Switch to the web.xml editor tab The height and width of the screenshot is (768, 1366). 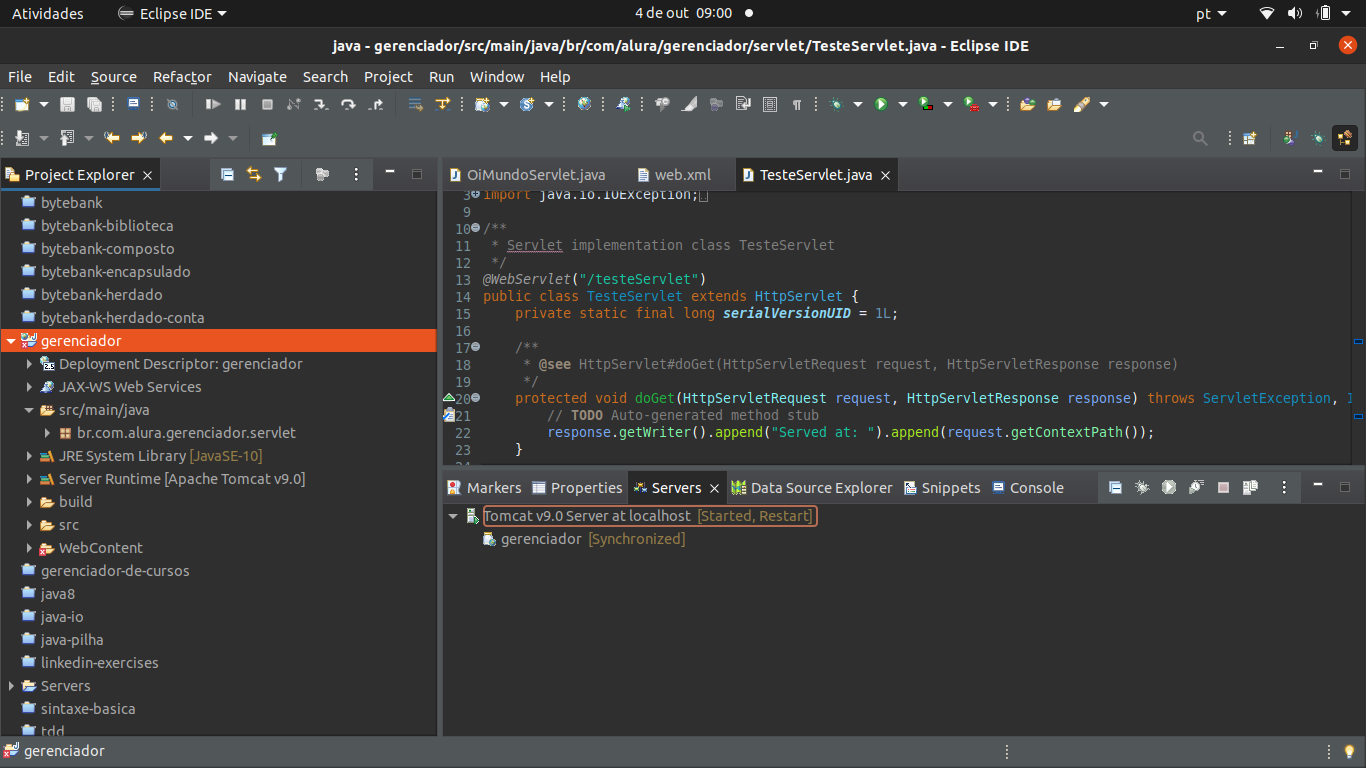(674, 175)
